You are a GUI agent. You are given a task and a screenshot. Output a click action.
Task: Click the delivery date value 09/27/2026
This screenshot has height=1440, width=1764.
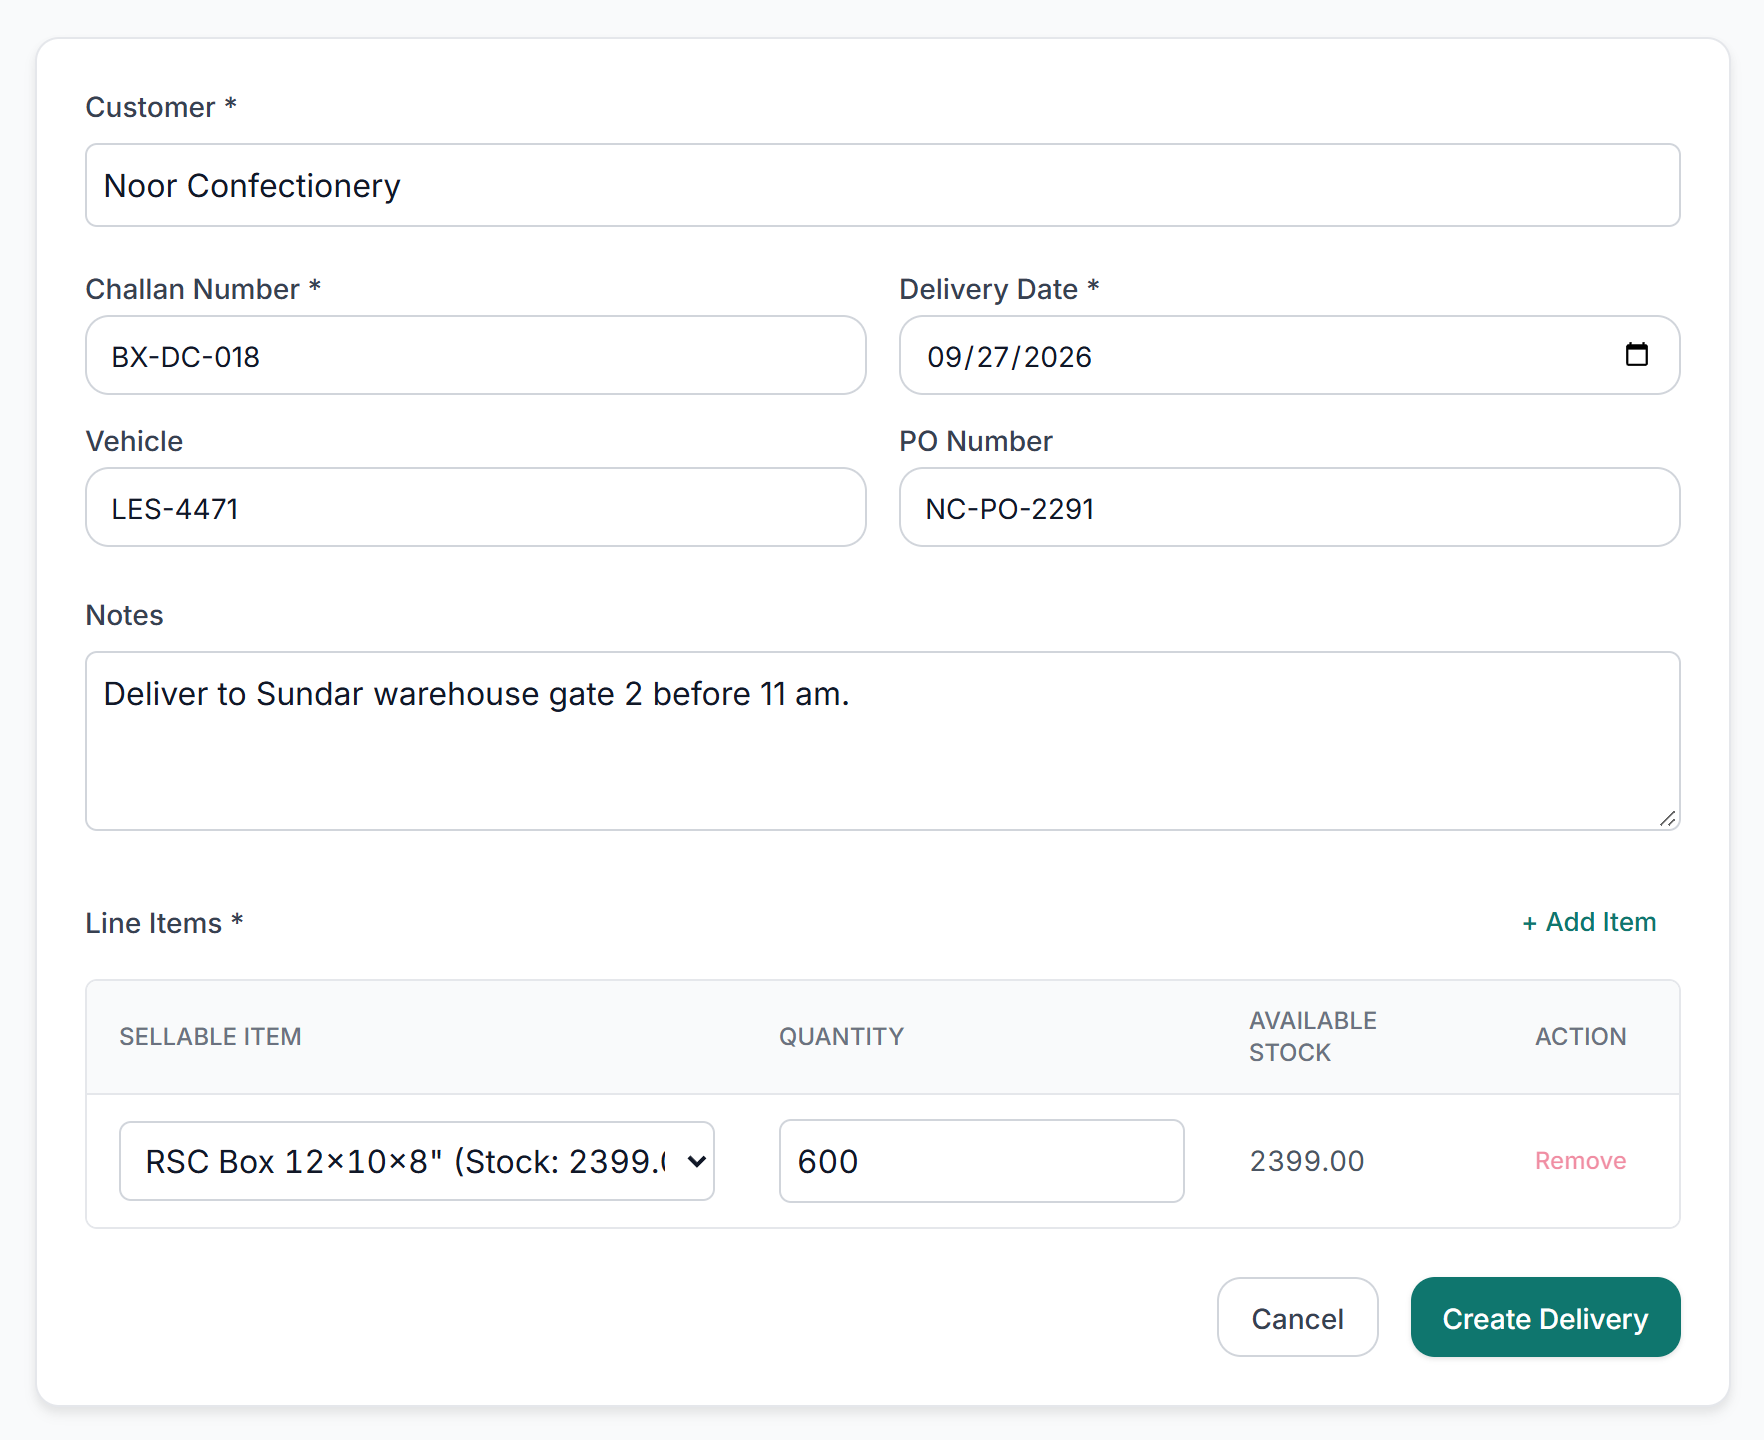tap(1009, 357)
